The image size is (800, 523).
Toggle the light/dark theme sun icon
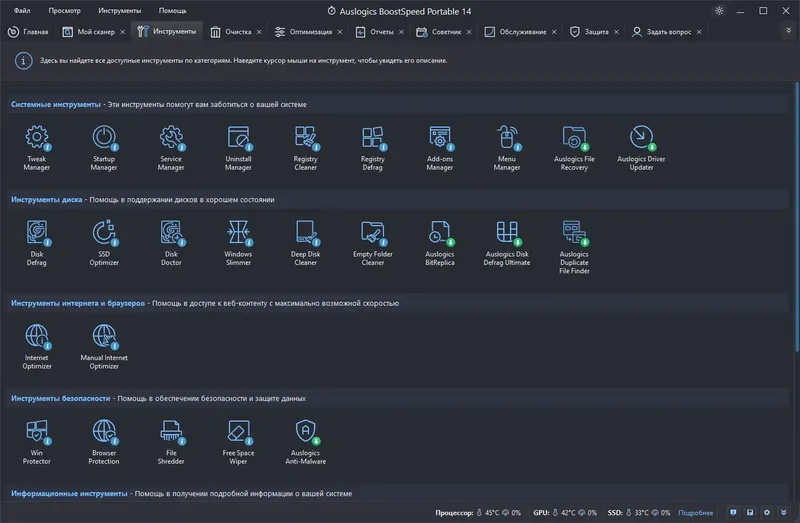click(x=719, y=11)
